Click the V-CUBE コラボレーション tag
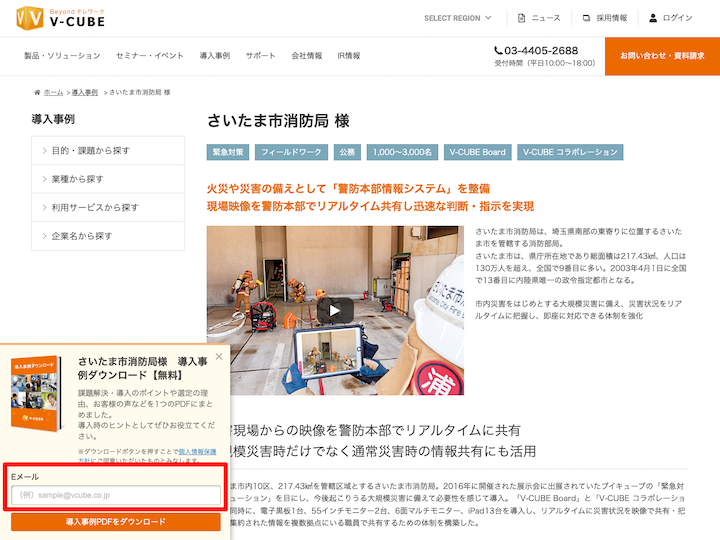The height and width of the screenshot is (540, 720). [x=570, y=152]
